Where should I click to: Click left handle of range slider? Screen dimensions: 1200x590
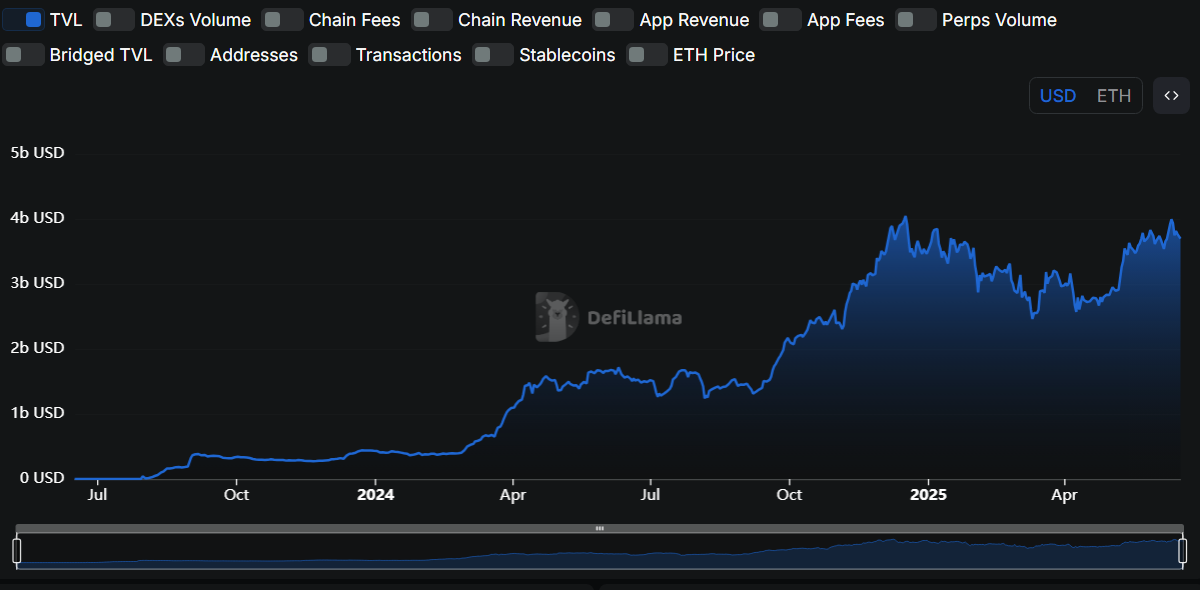point(17,550)
